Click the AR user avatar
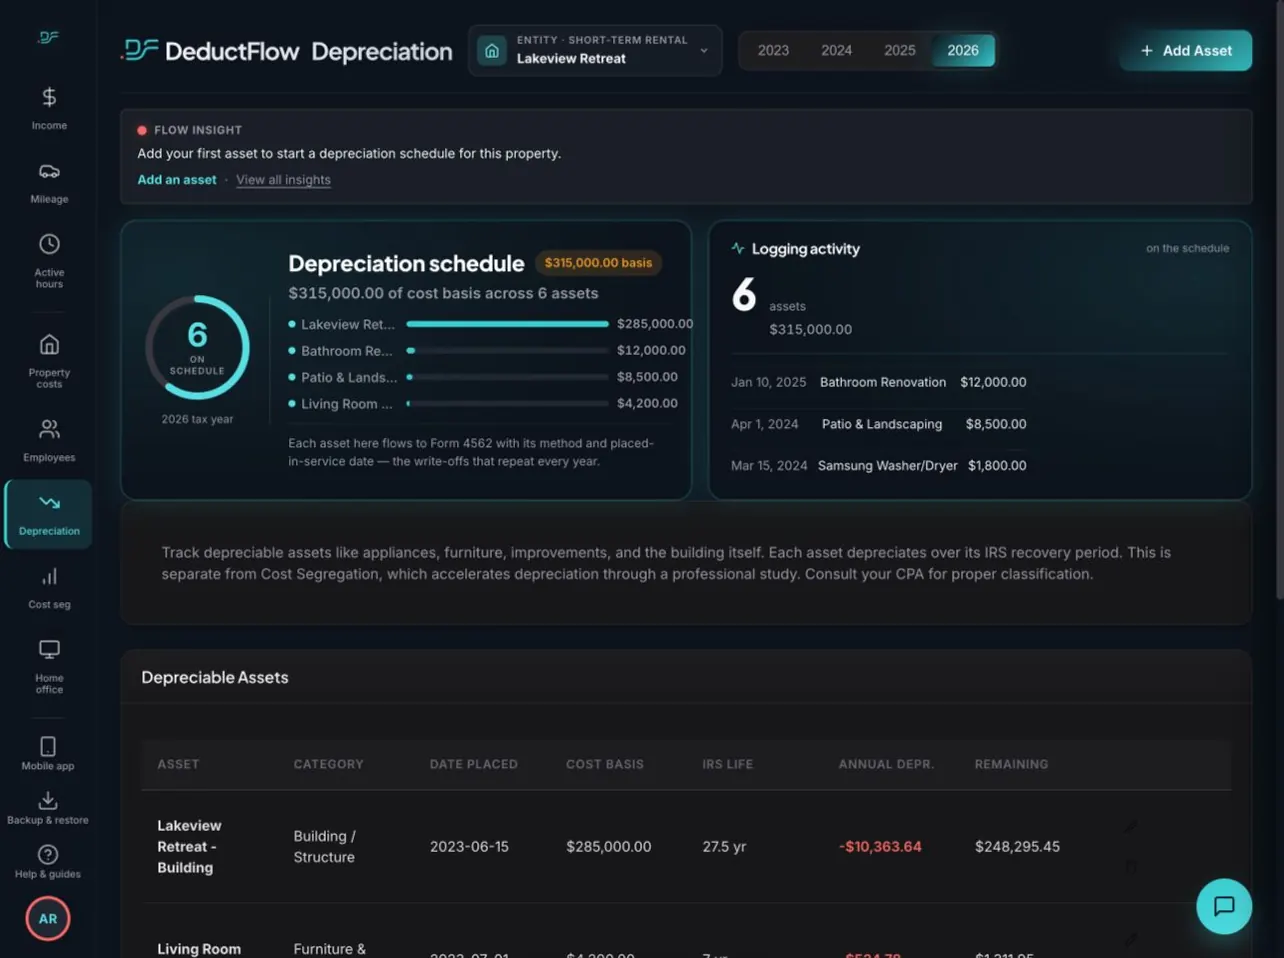The width and height of the screenshot is (1284, 958). pyautogui.click(x=48, y=919)
